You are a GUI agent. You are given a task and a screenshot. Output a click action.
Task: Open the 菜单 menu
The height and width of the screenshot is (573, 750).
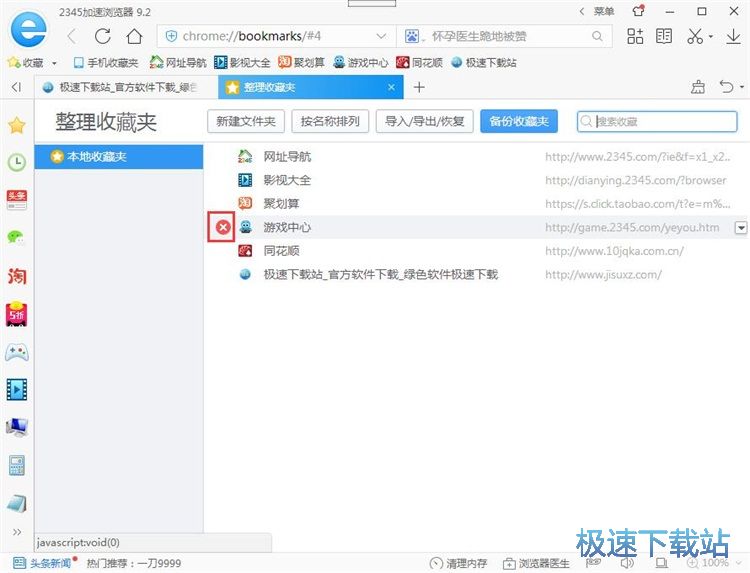pyautogui.click(x=604, y=11)
